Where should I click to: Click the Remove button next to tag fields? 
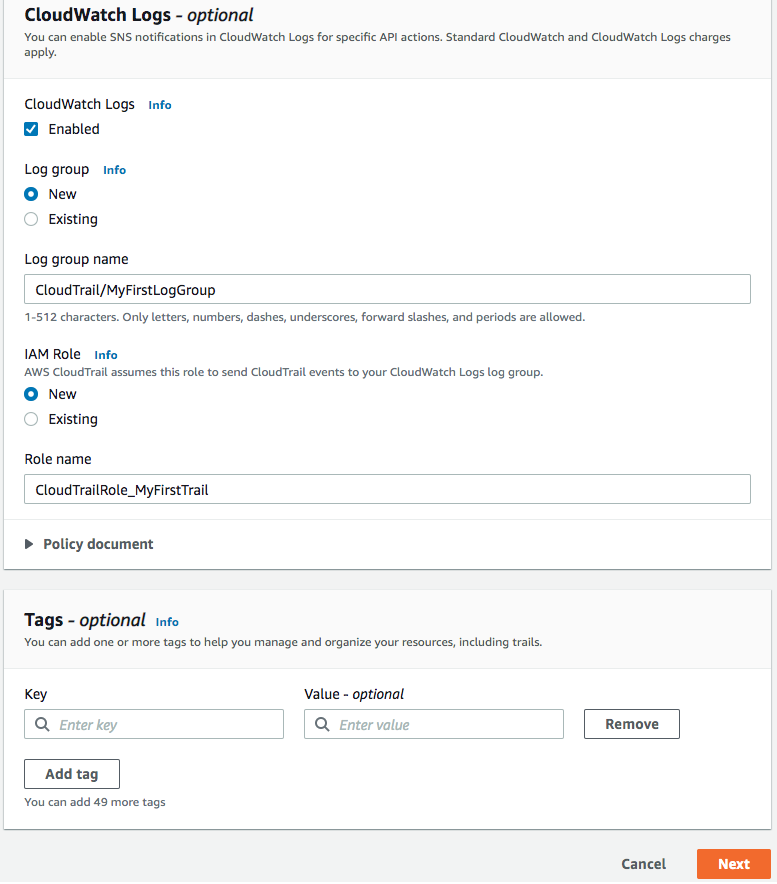coord(631,723)
